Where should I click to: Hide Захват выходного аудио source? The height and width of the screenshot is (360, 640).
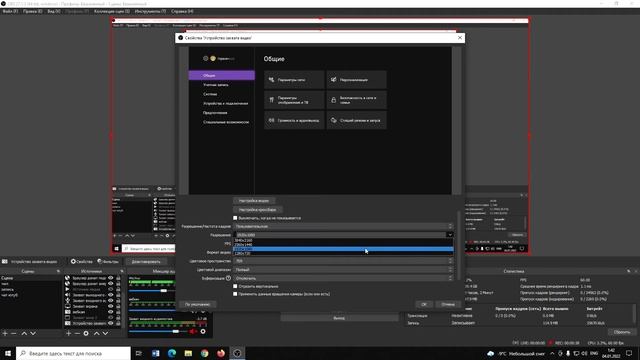tap(111, 295)
